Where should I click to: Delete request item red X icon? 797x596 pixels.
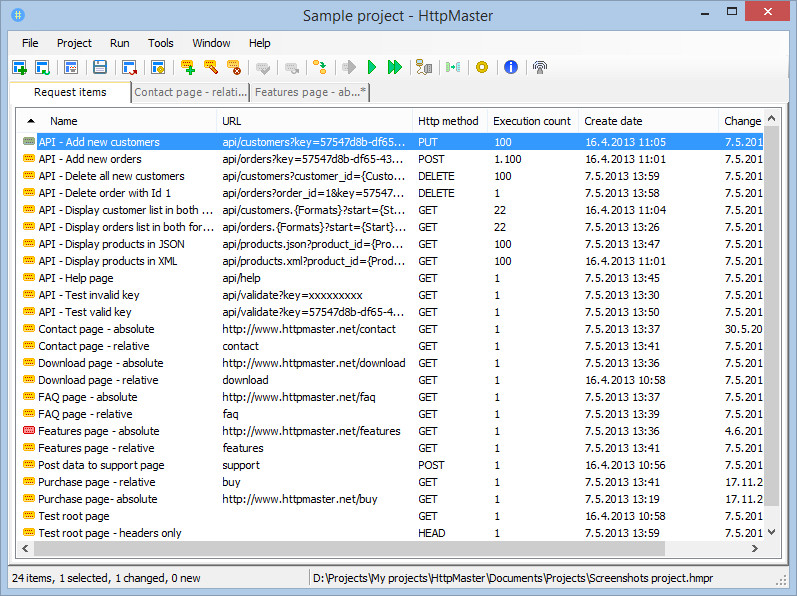click(234, 67)
